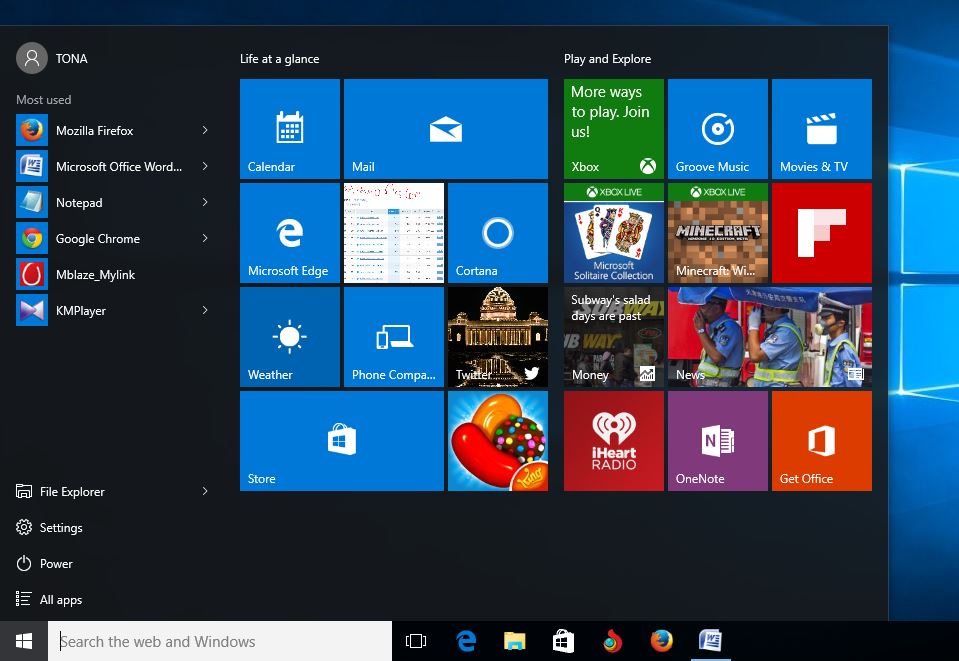Expand File Explorer jump list arrow
The image size is (959, 661).
[205, 492]
